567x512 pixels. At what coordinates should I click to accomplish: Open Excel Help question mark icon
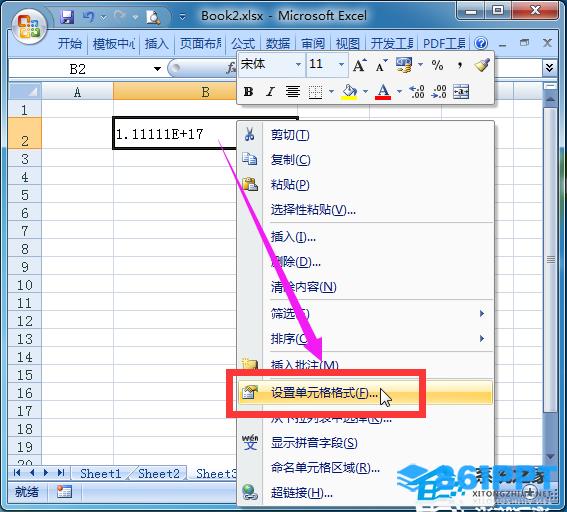pyautogui.click(x=481, y=44)
